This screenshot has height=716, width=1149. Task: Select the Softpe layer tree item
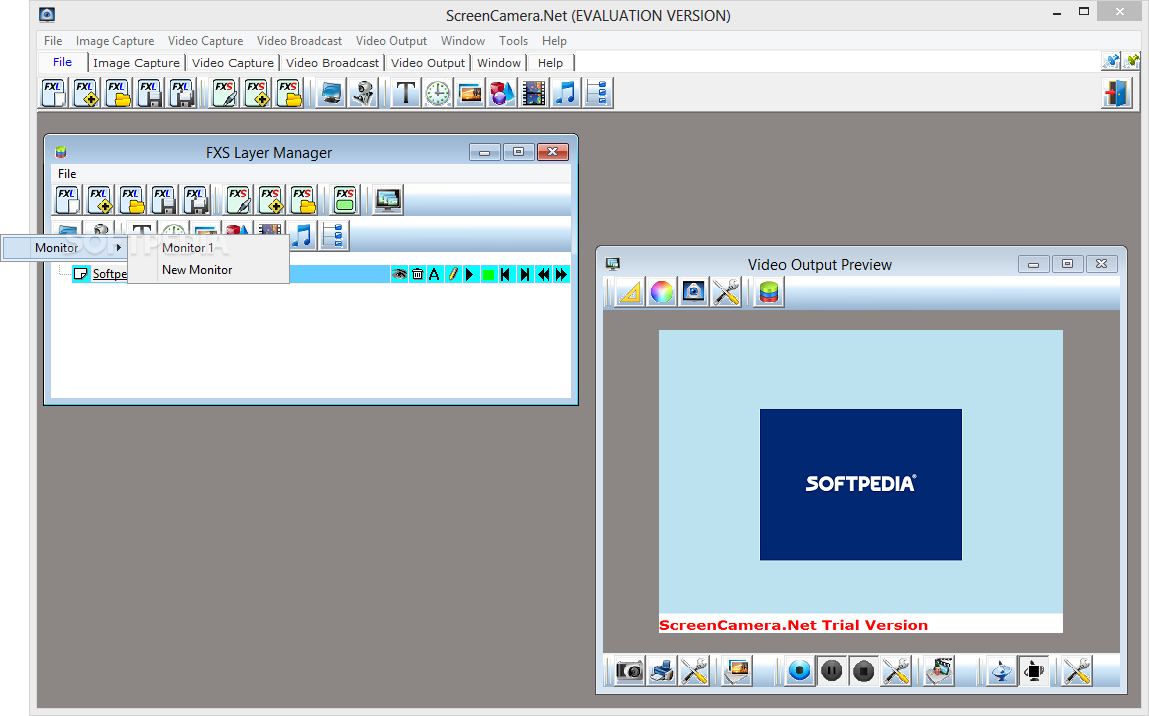(109, 274)
